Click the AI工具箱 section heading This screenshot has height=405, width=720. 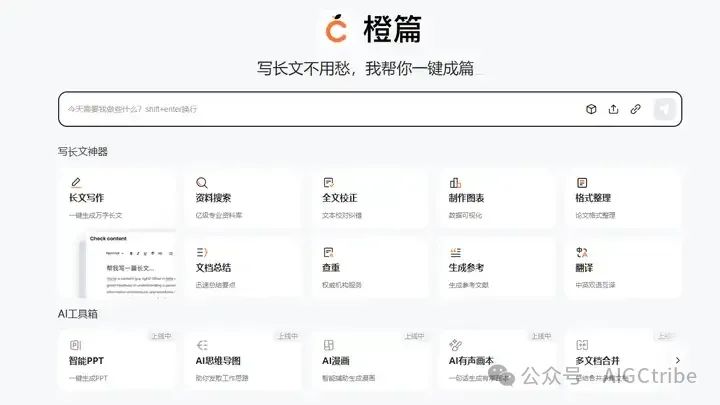pyautogui.click(x=78, y=314)
